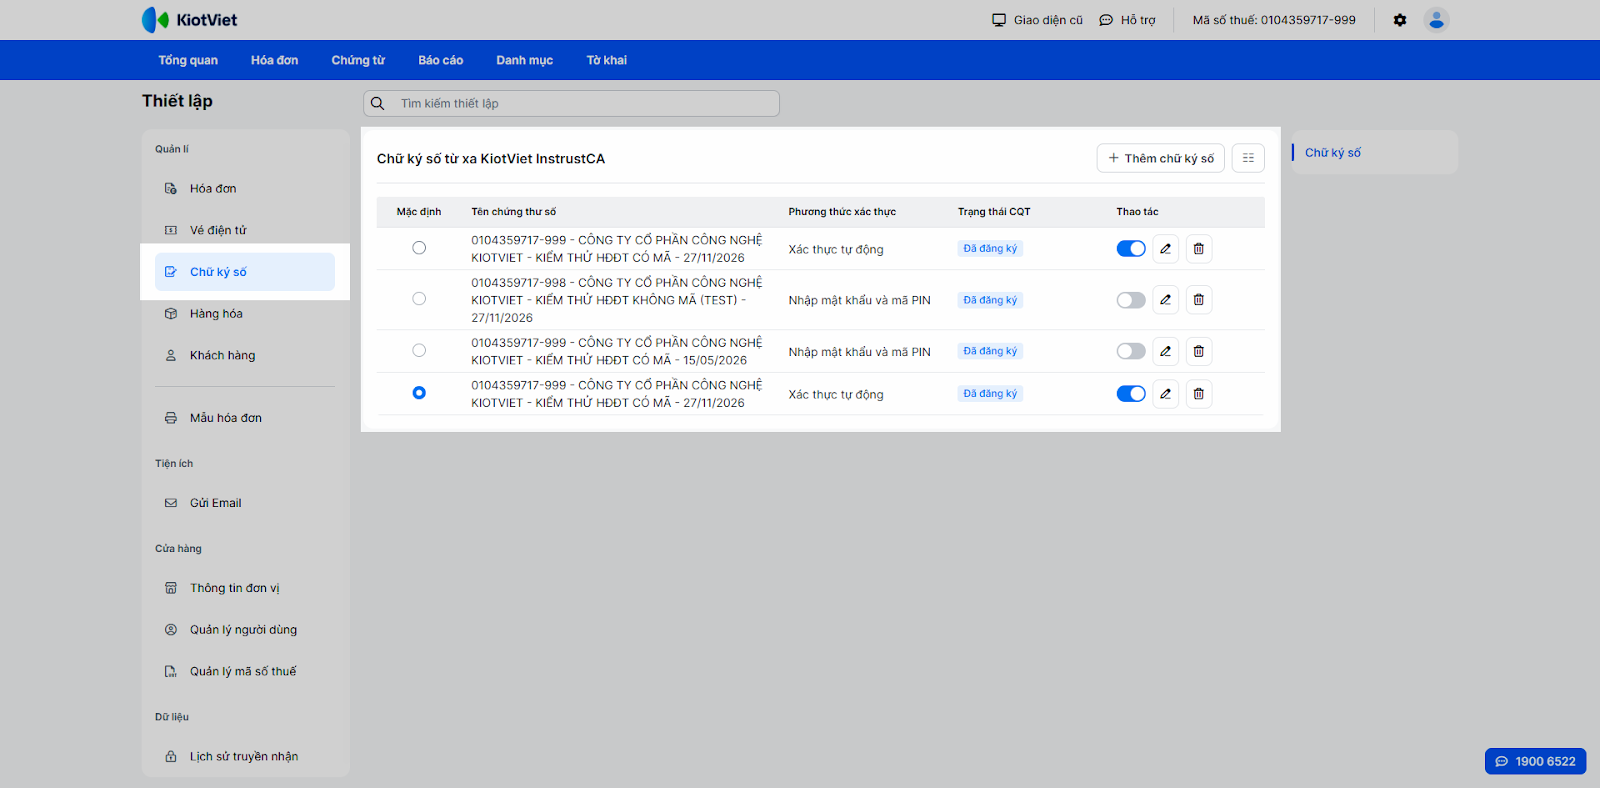Open the Hỗ trợ support link
The width and height of the screenshot is (1600, 788).
tap(1127, 20)
